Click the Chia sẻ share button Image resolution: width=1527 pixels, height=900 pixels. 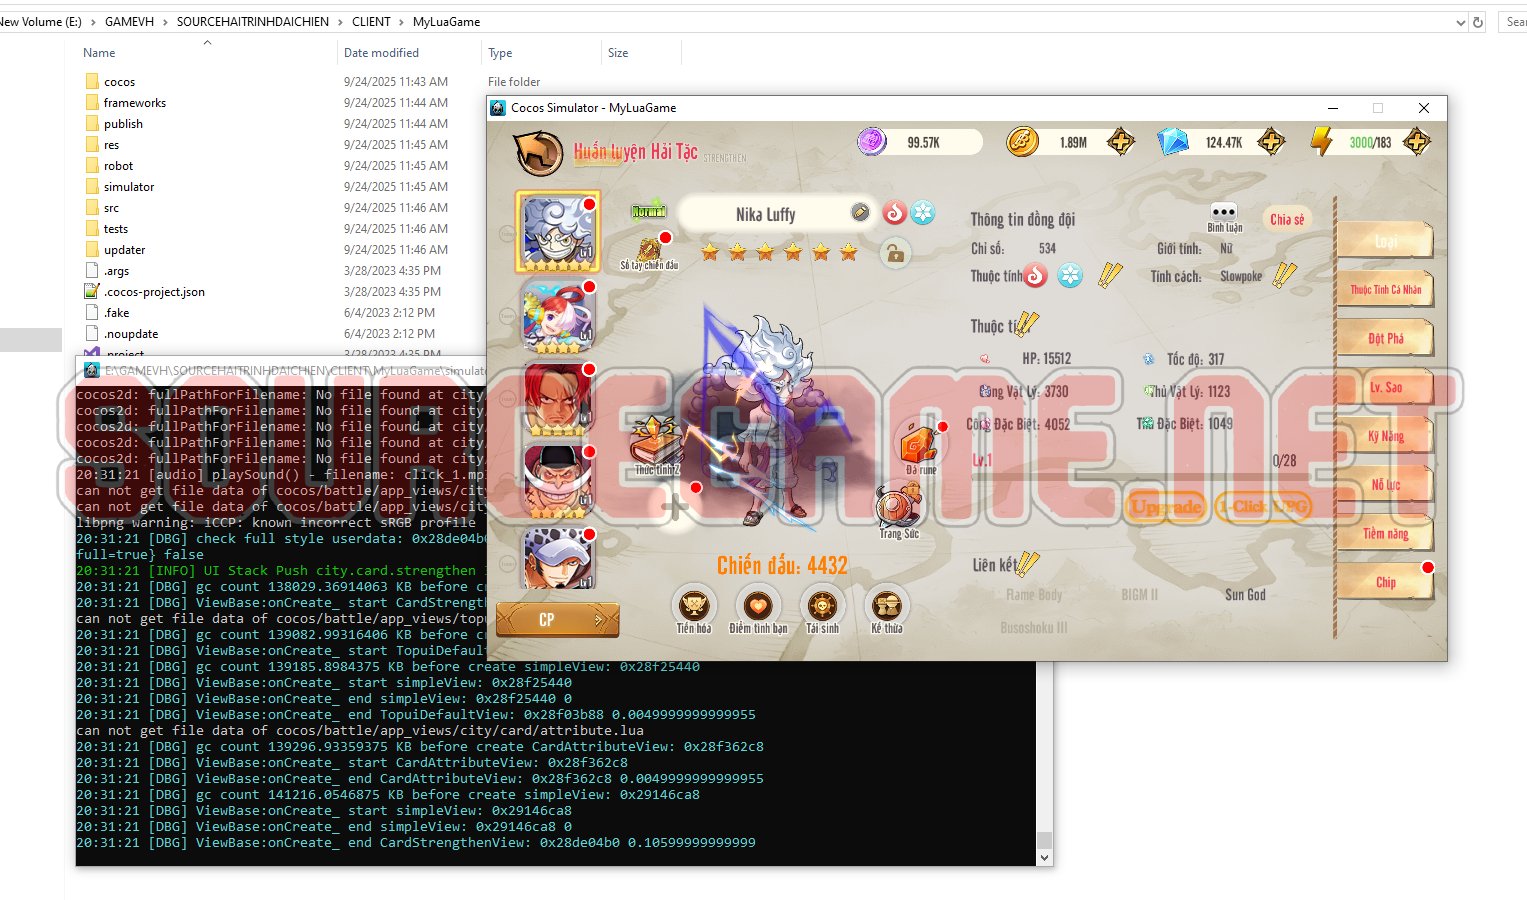click(x=1286, y=220)
